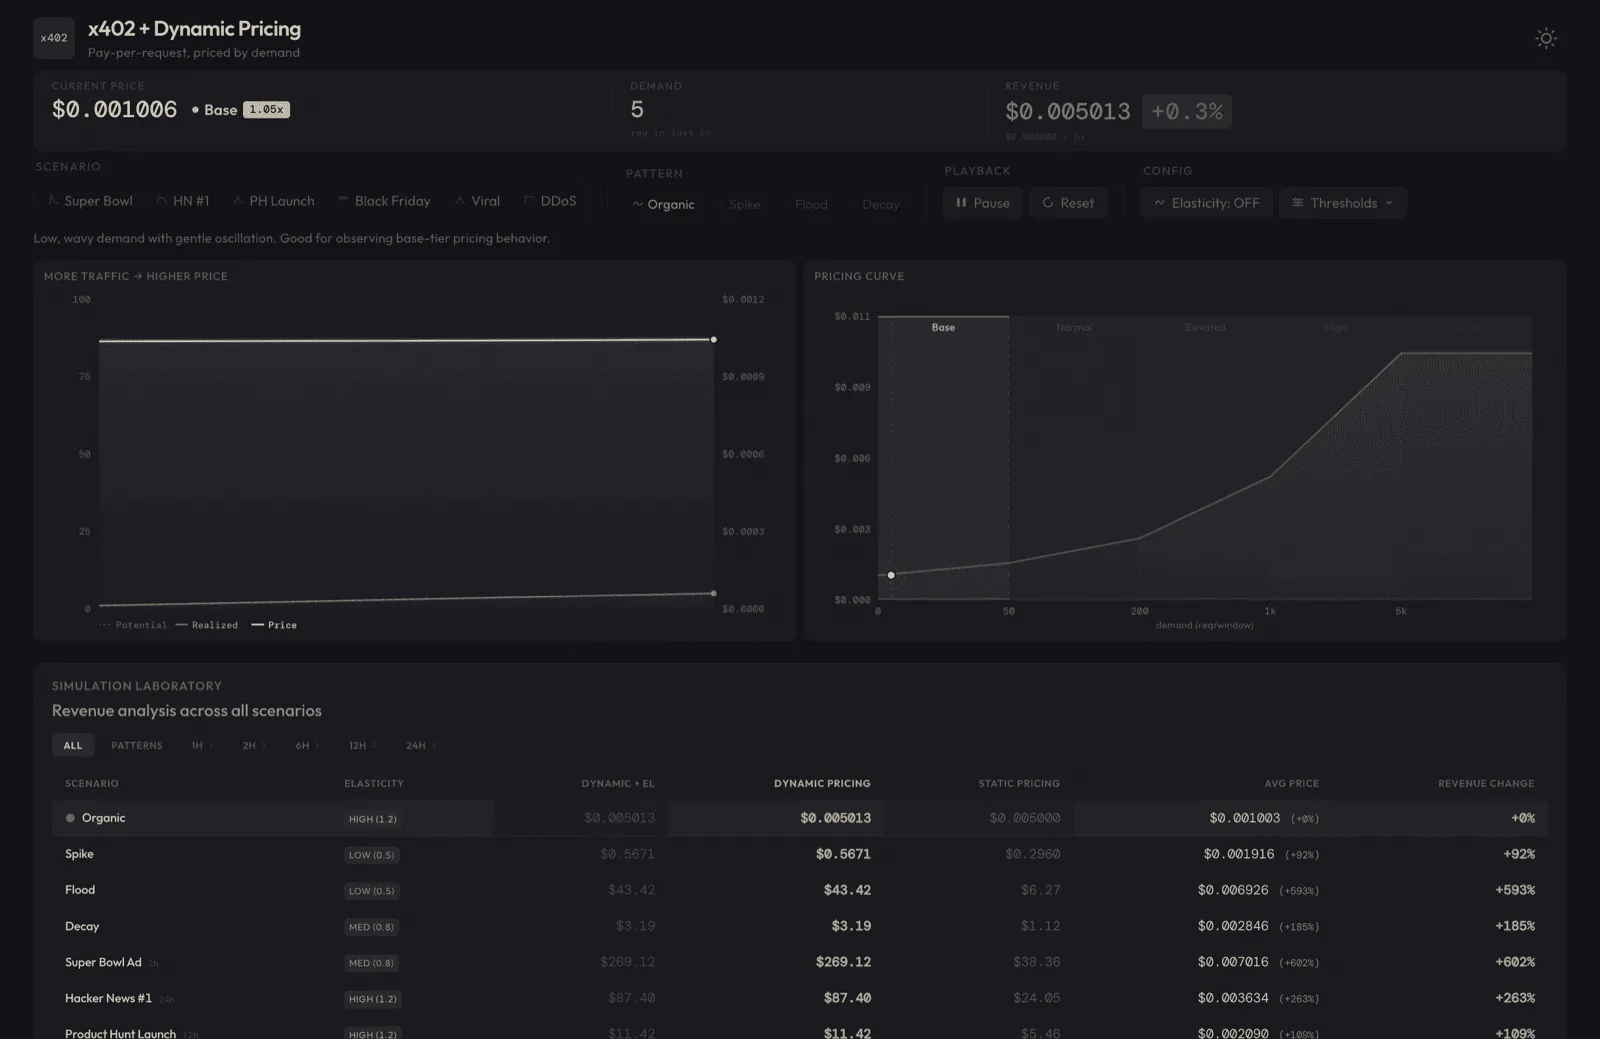1600x1039 pixels.
Task: Switch to the PATTERNS tab
Action: tap(137, 745)
